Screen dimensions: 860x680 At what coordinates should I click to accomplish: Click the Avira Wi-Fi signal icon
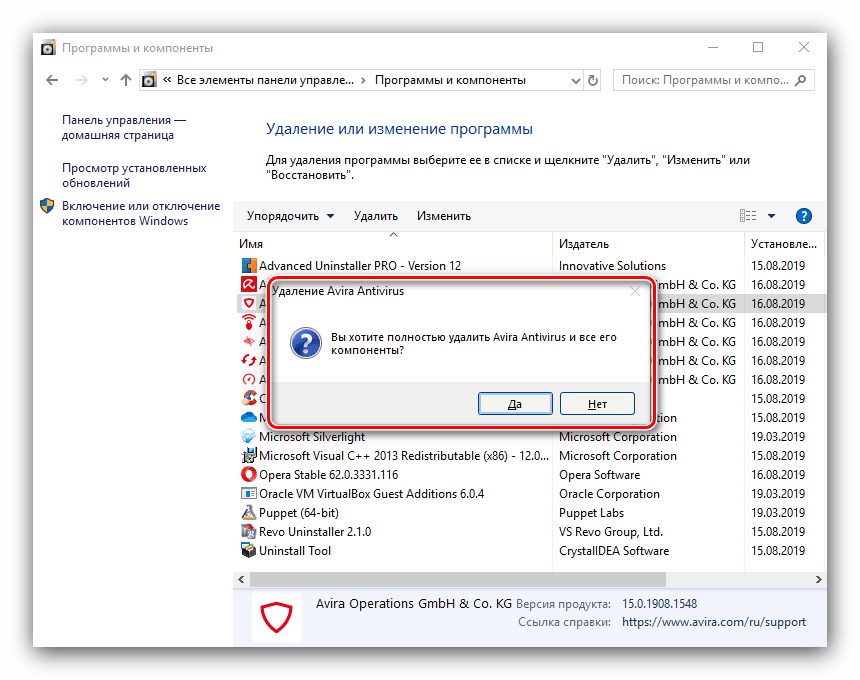pyautogui.click(x=249, y=322)
